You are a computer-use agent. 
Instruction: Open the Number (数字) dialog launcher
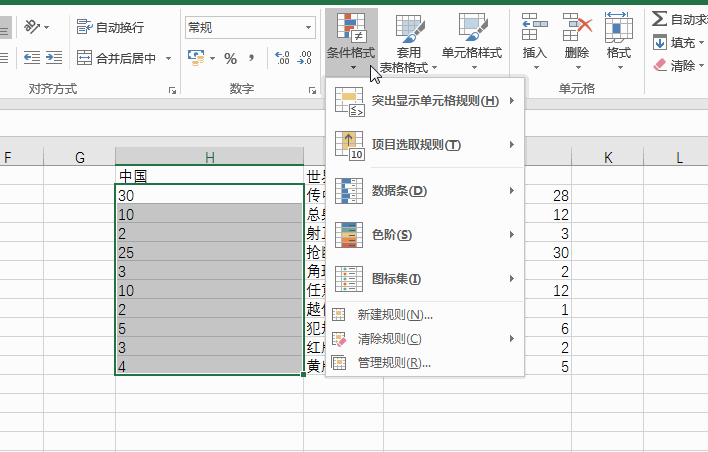[312, 90]
